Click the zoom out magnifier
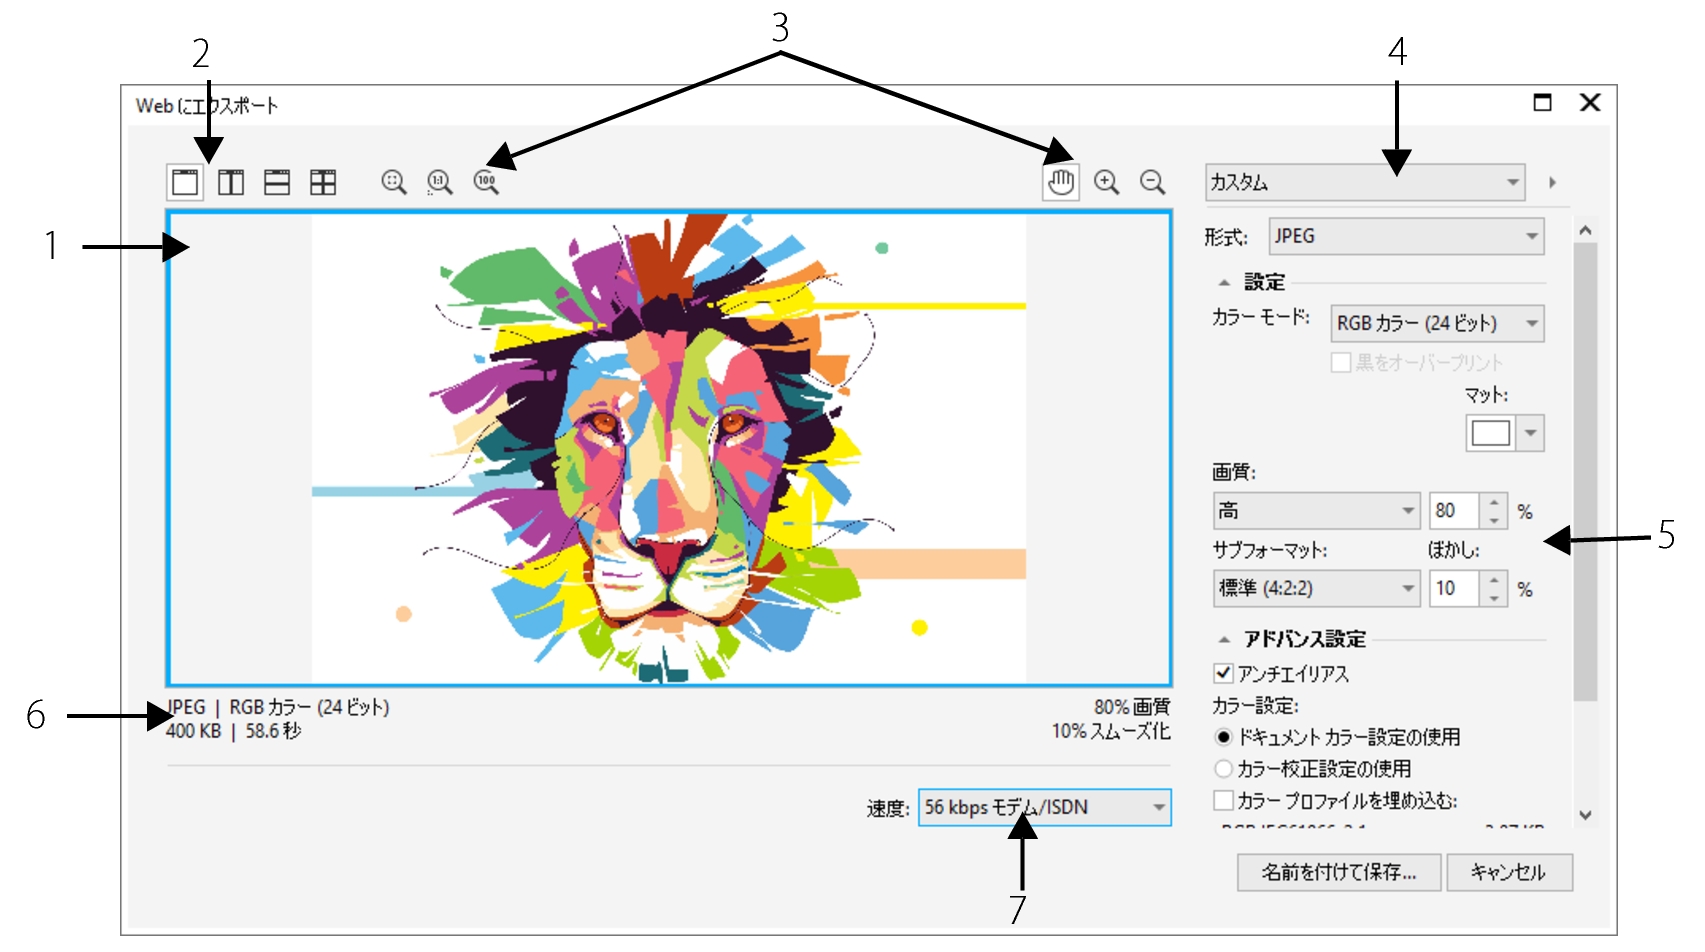This screenshot has width=1705, height=952. (1152, 182)
